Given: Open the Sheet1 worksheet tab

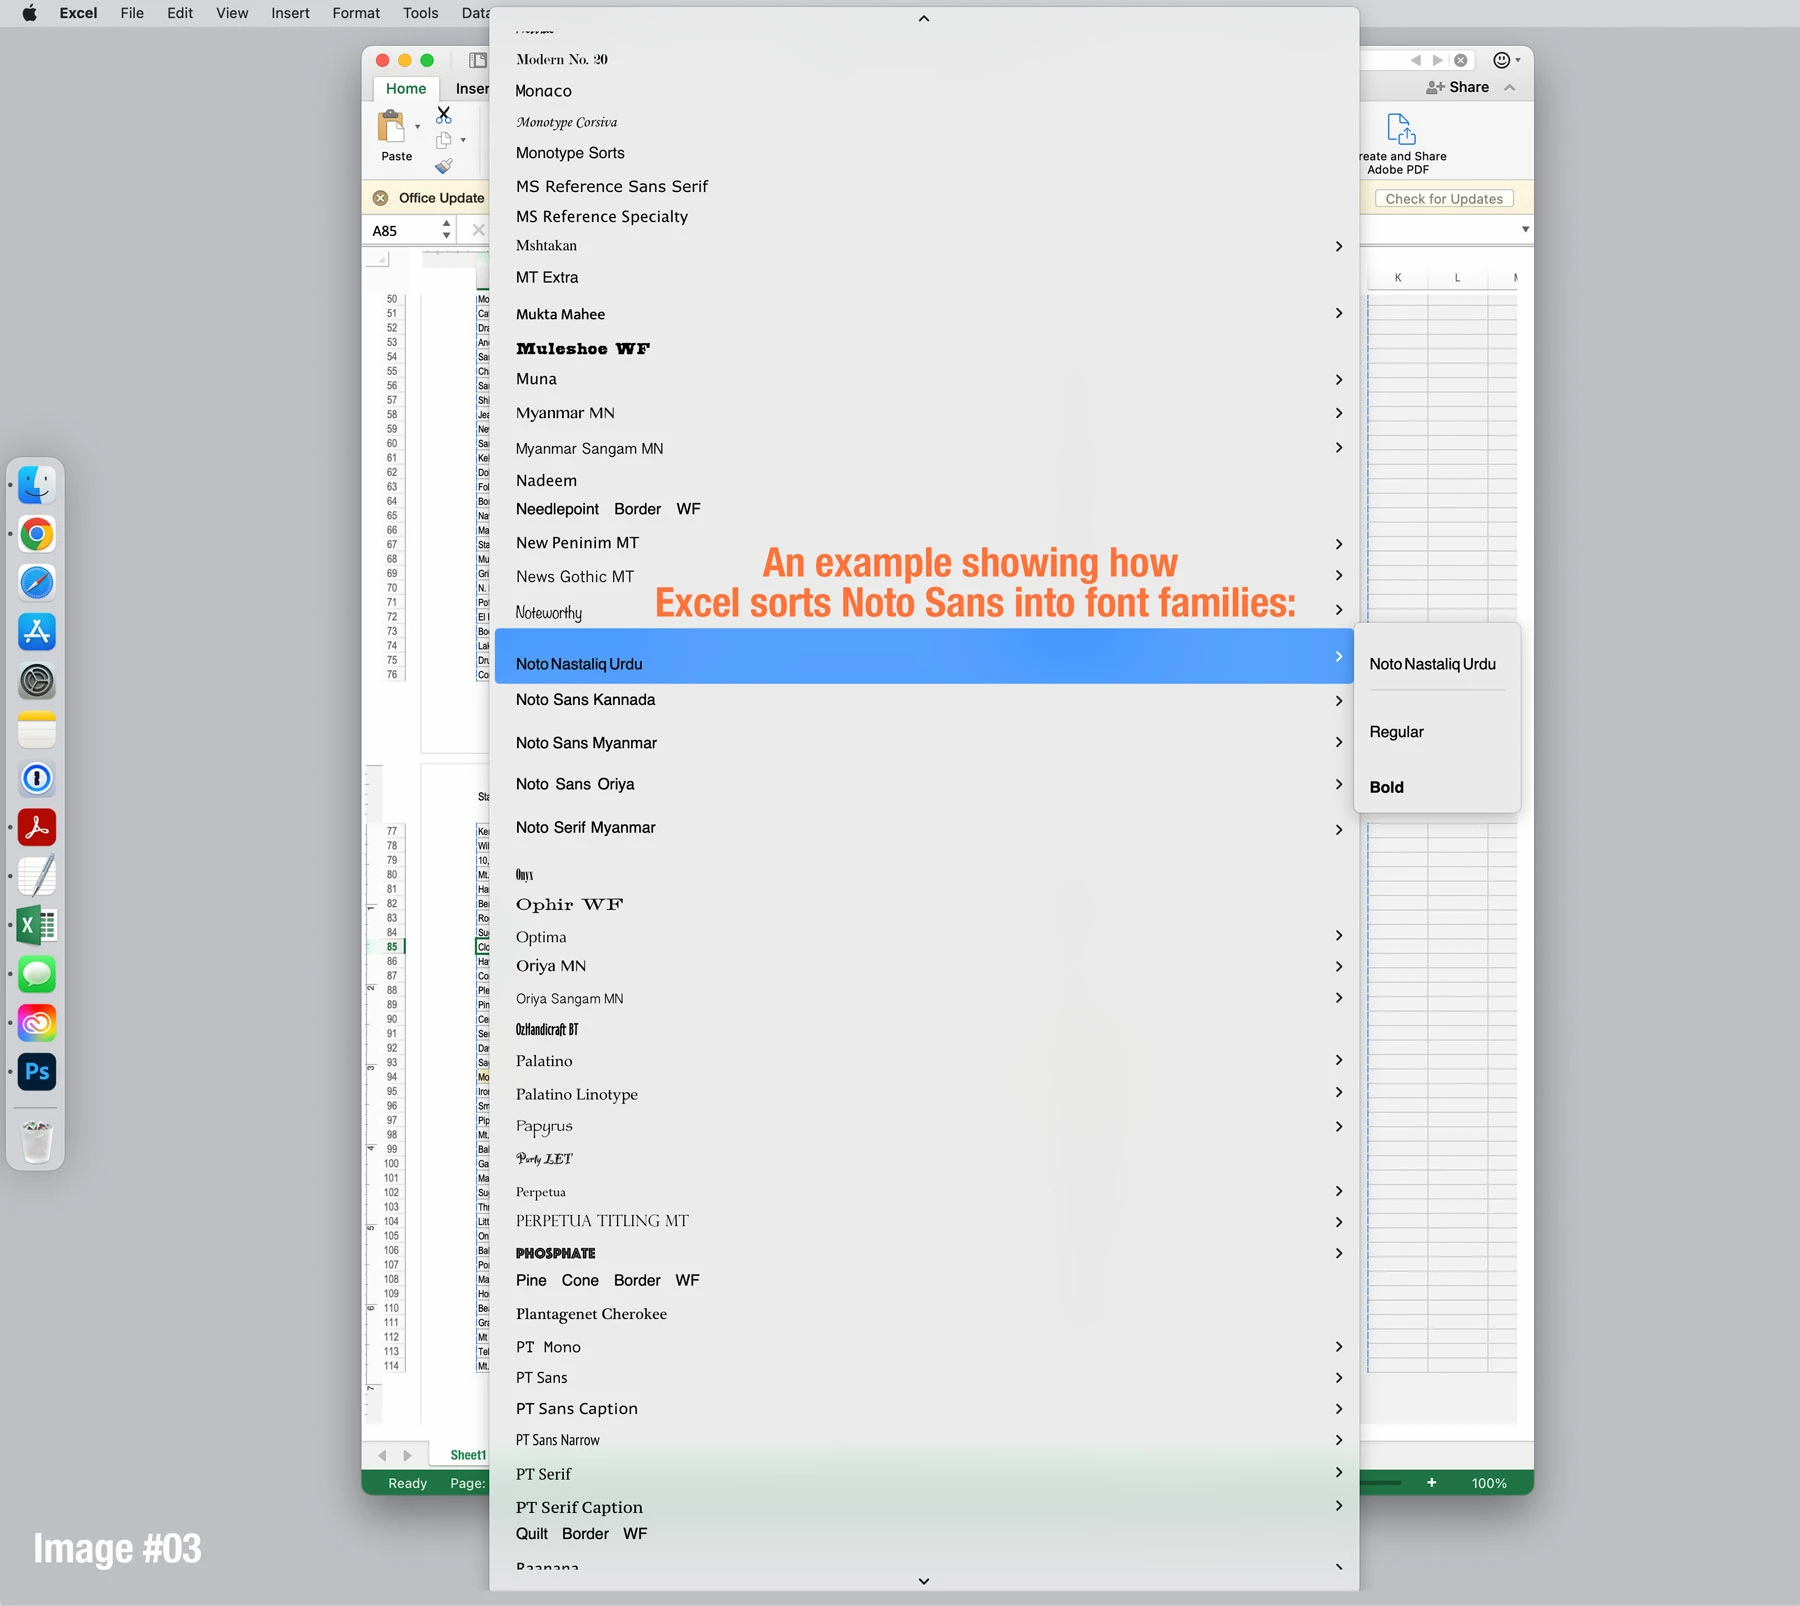Looking at the screenshot, I should pyautogui.click(x=467, y=1455).
